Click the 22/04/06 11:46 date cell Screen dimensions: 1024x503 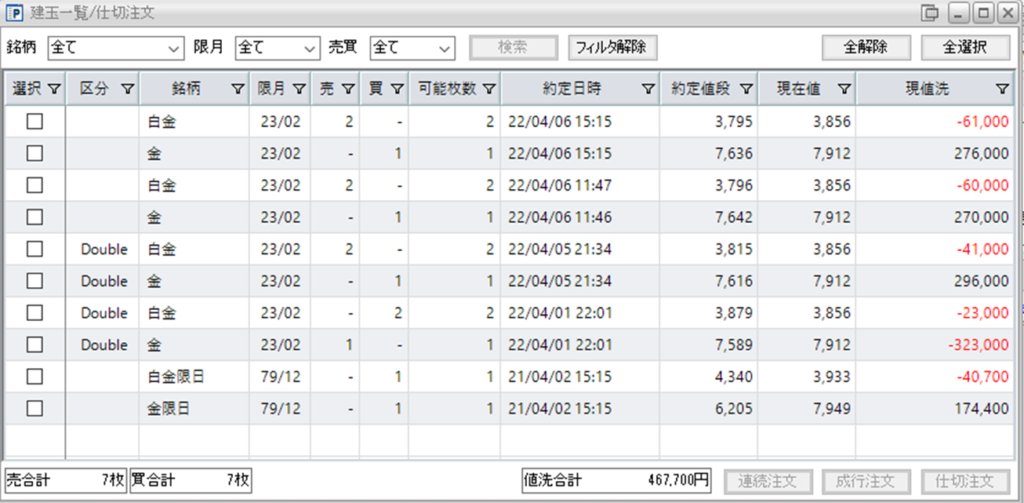pos(580,217)
